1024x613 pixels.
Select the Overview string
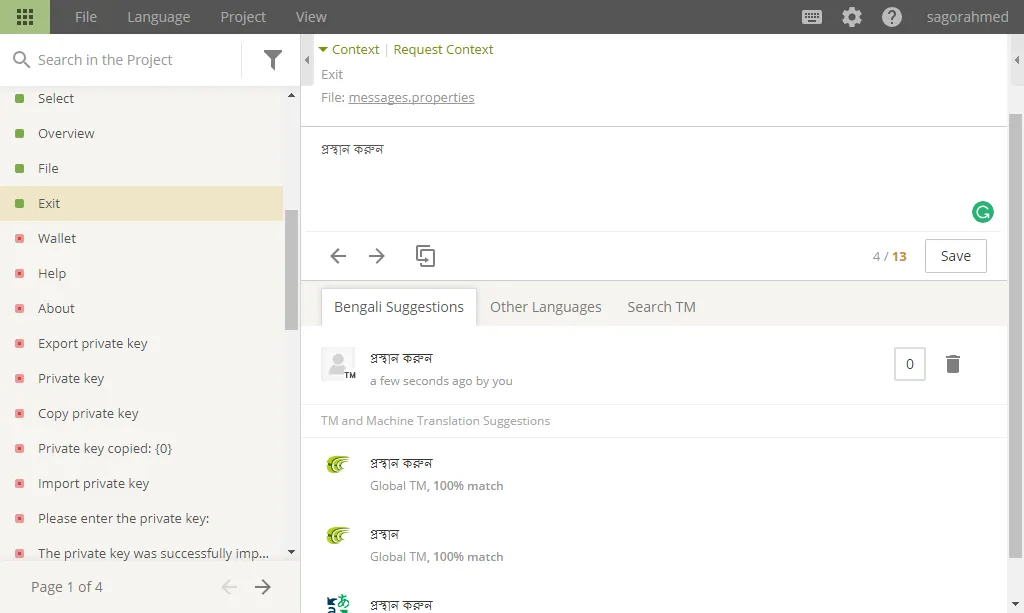[x=141, y=133]
